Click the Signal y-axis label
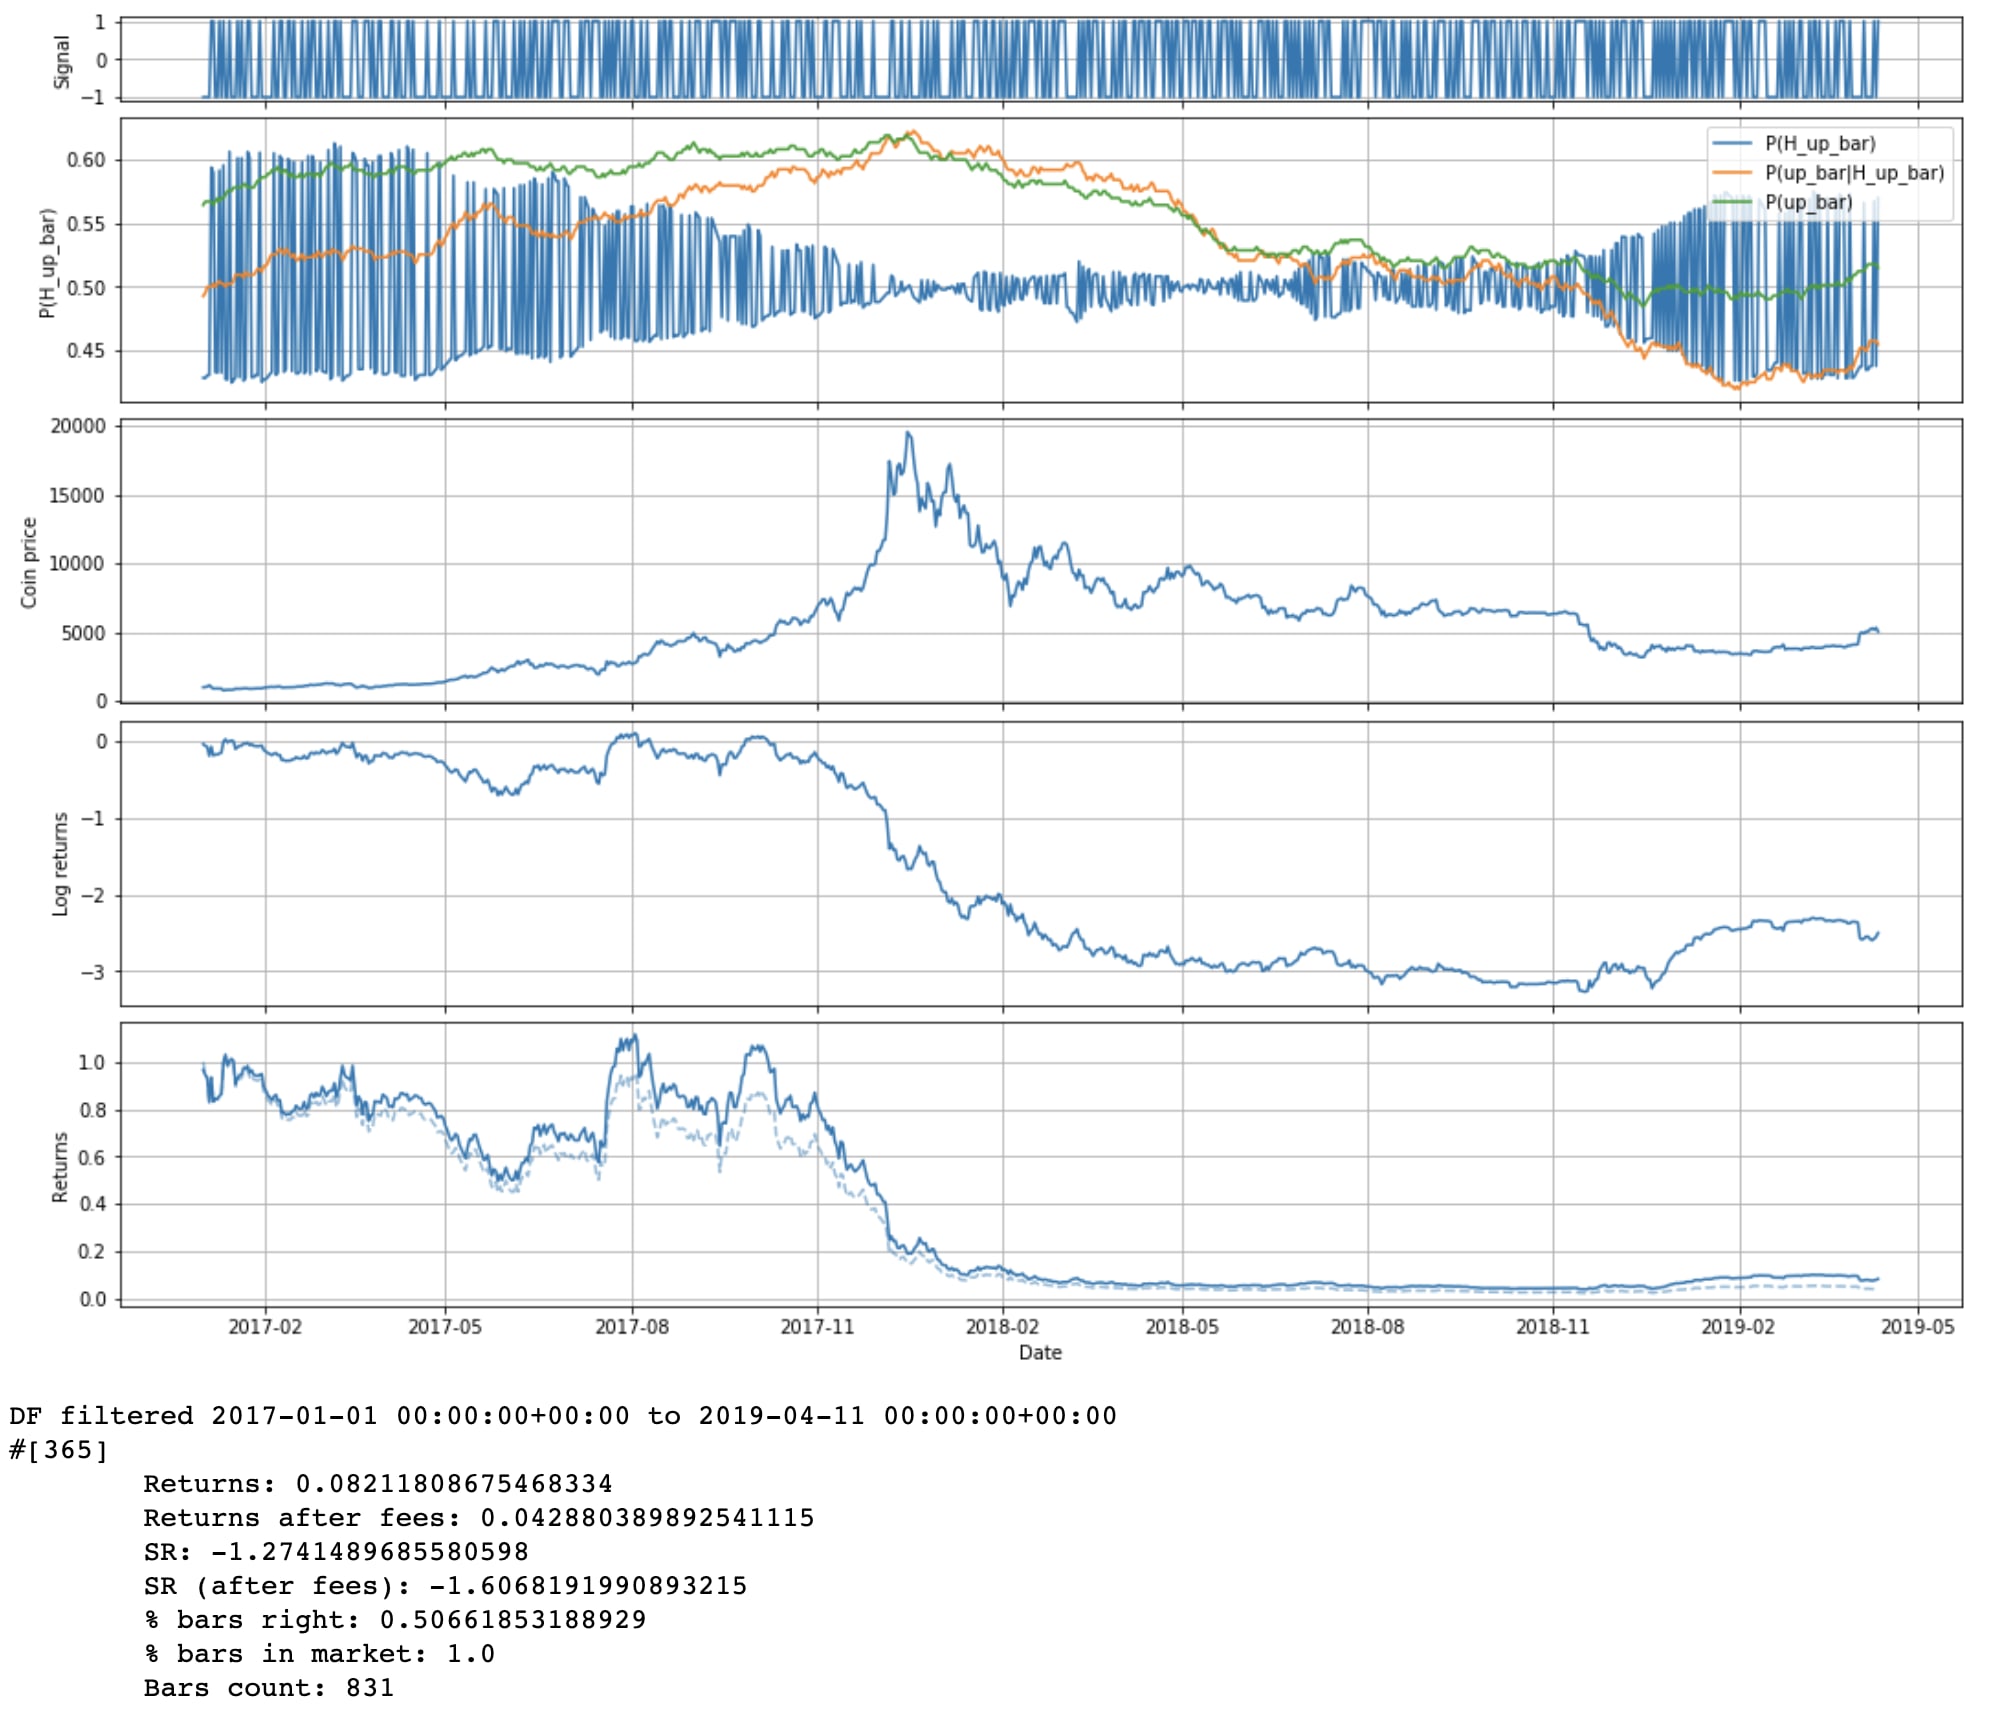 [62, 61]
